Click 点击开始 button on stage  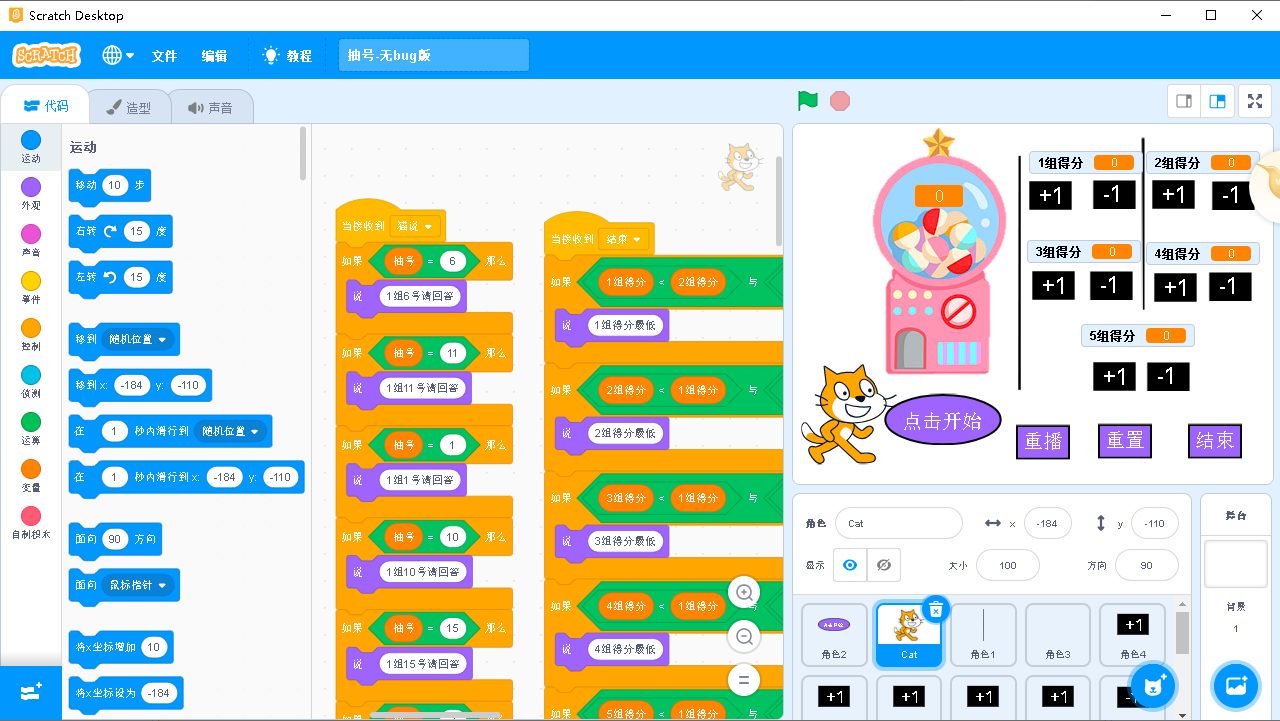tap(942, 420)
